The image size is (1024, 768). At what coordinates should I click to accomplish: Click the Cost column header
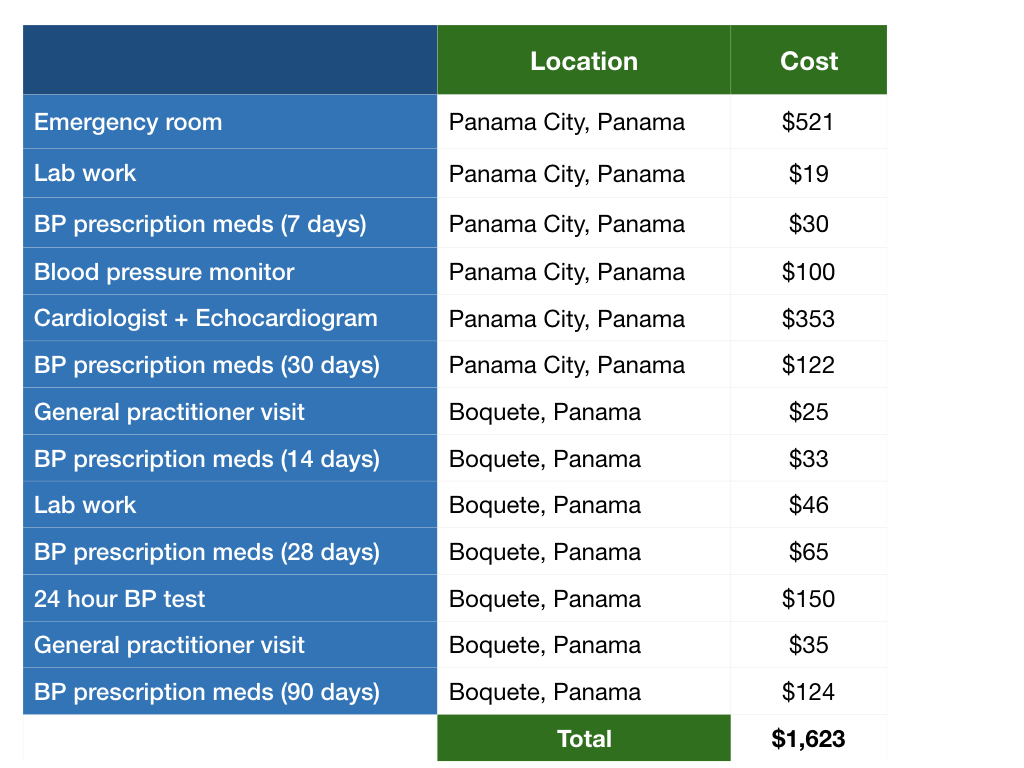[808, 61]
